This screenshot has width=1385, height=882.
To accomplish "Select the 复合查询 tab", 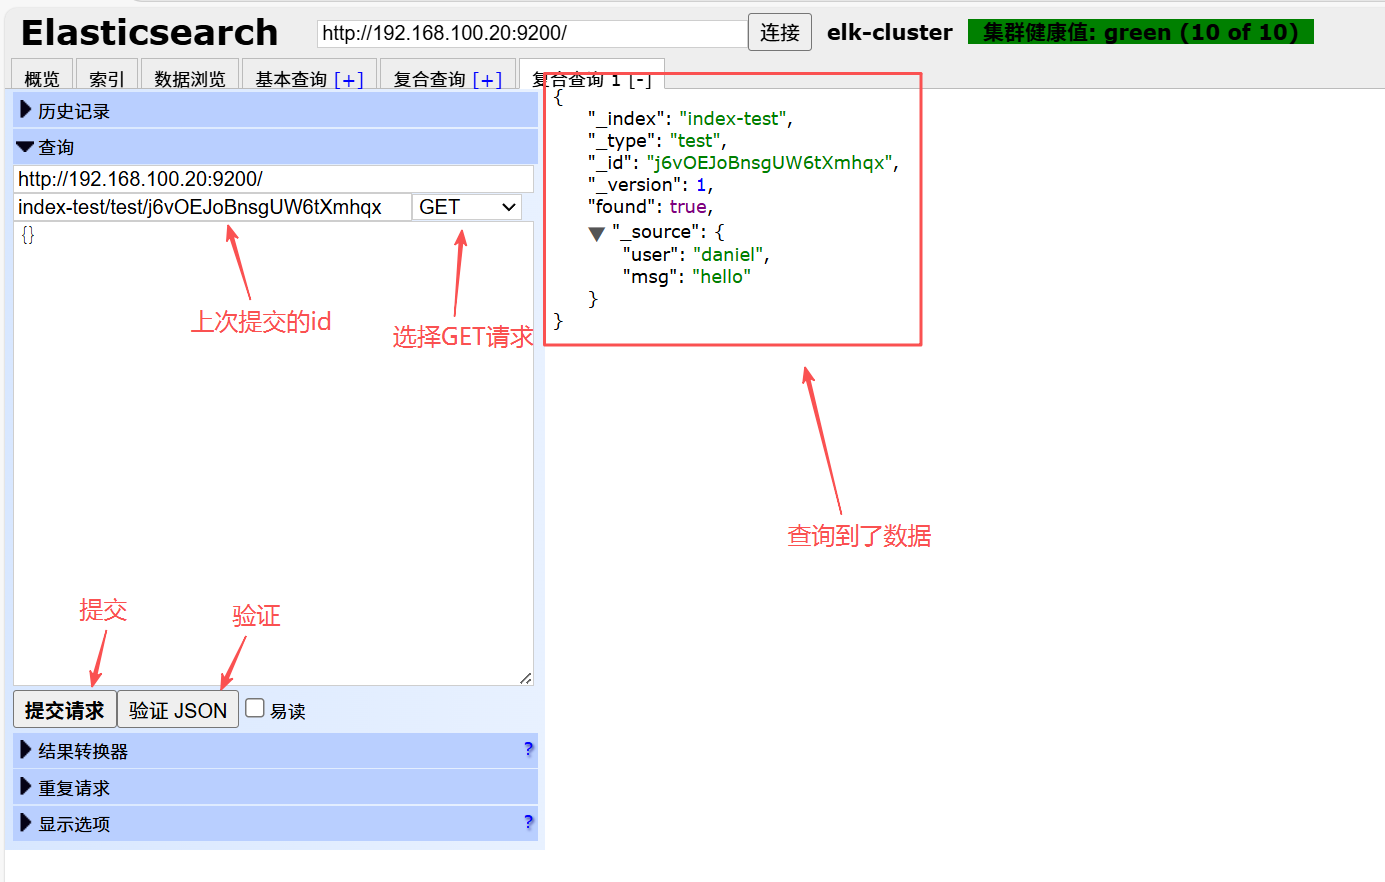I will pyautogui.click(x=430, y=78).
